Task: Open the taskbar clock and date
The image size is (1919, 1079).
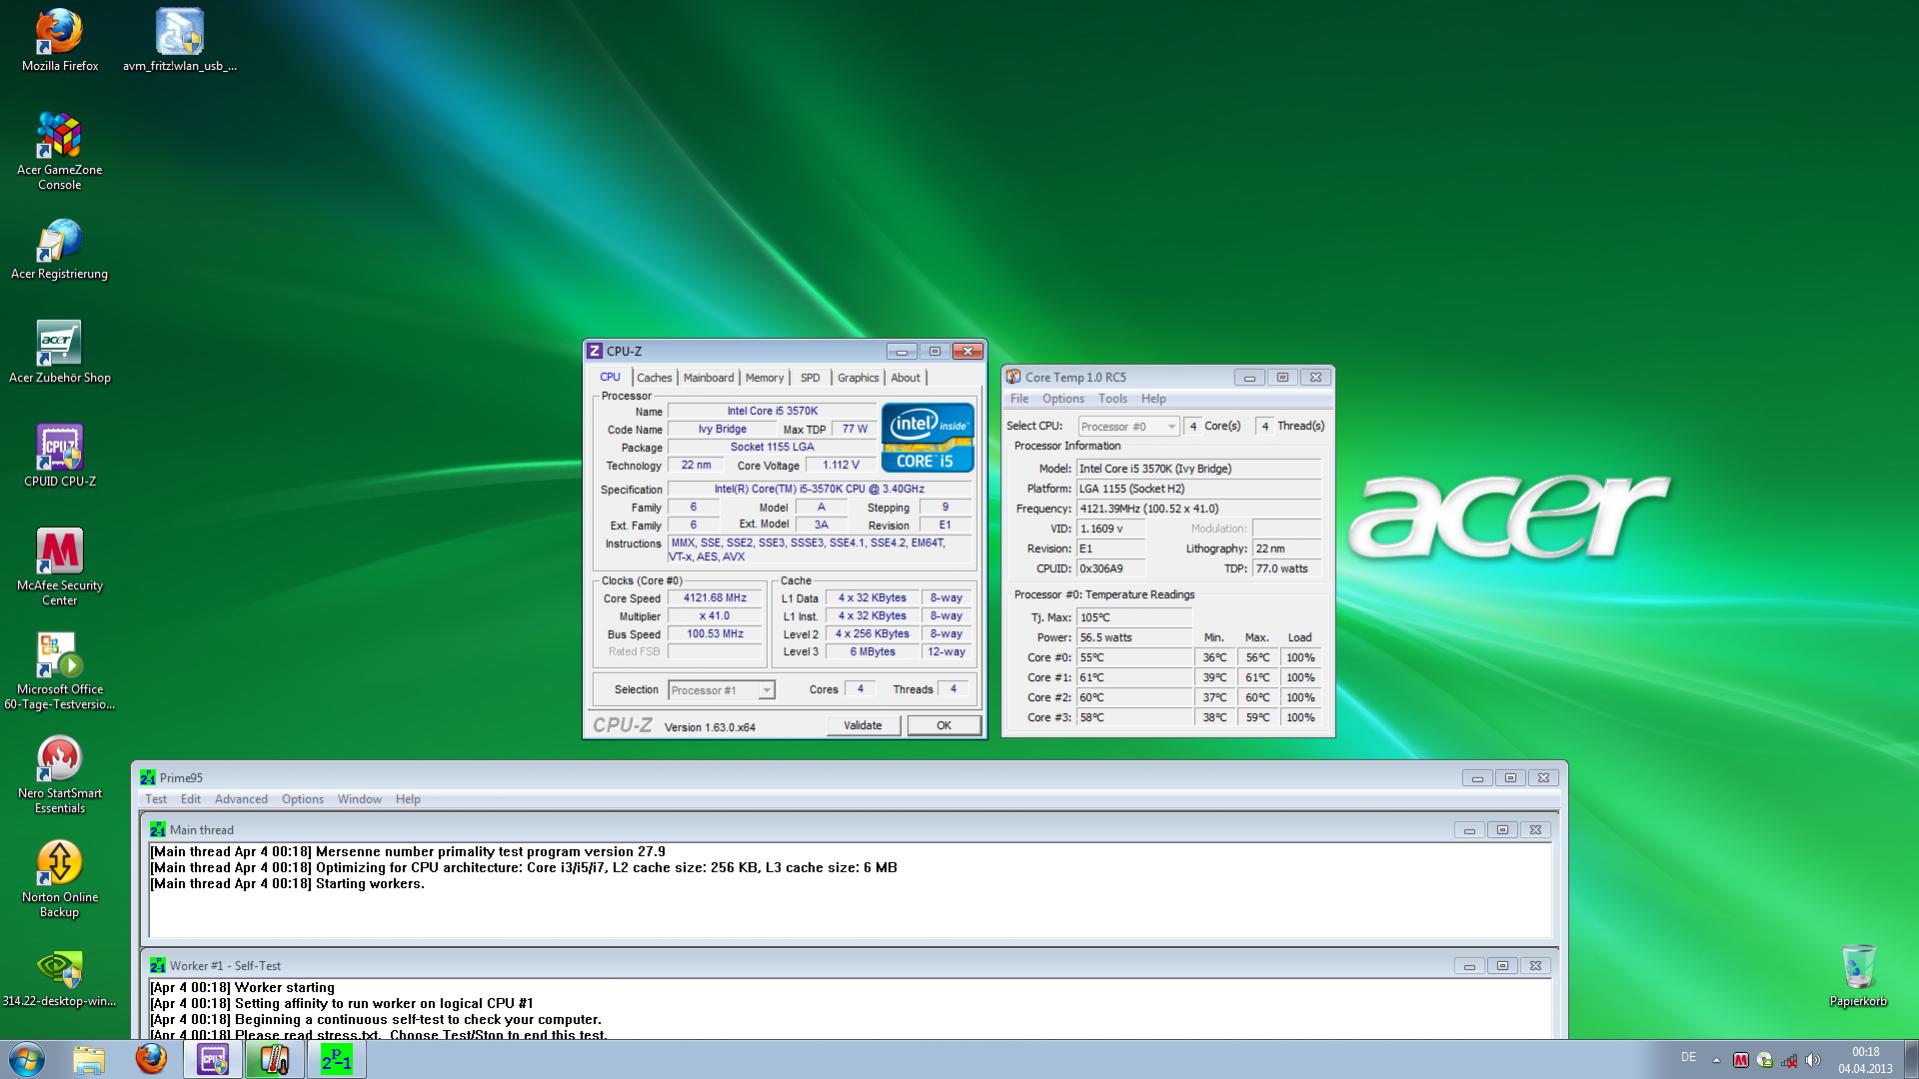Action: (x=1865, y=1060)
